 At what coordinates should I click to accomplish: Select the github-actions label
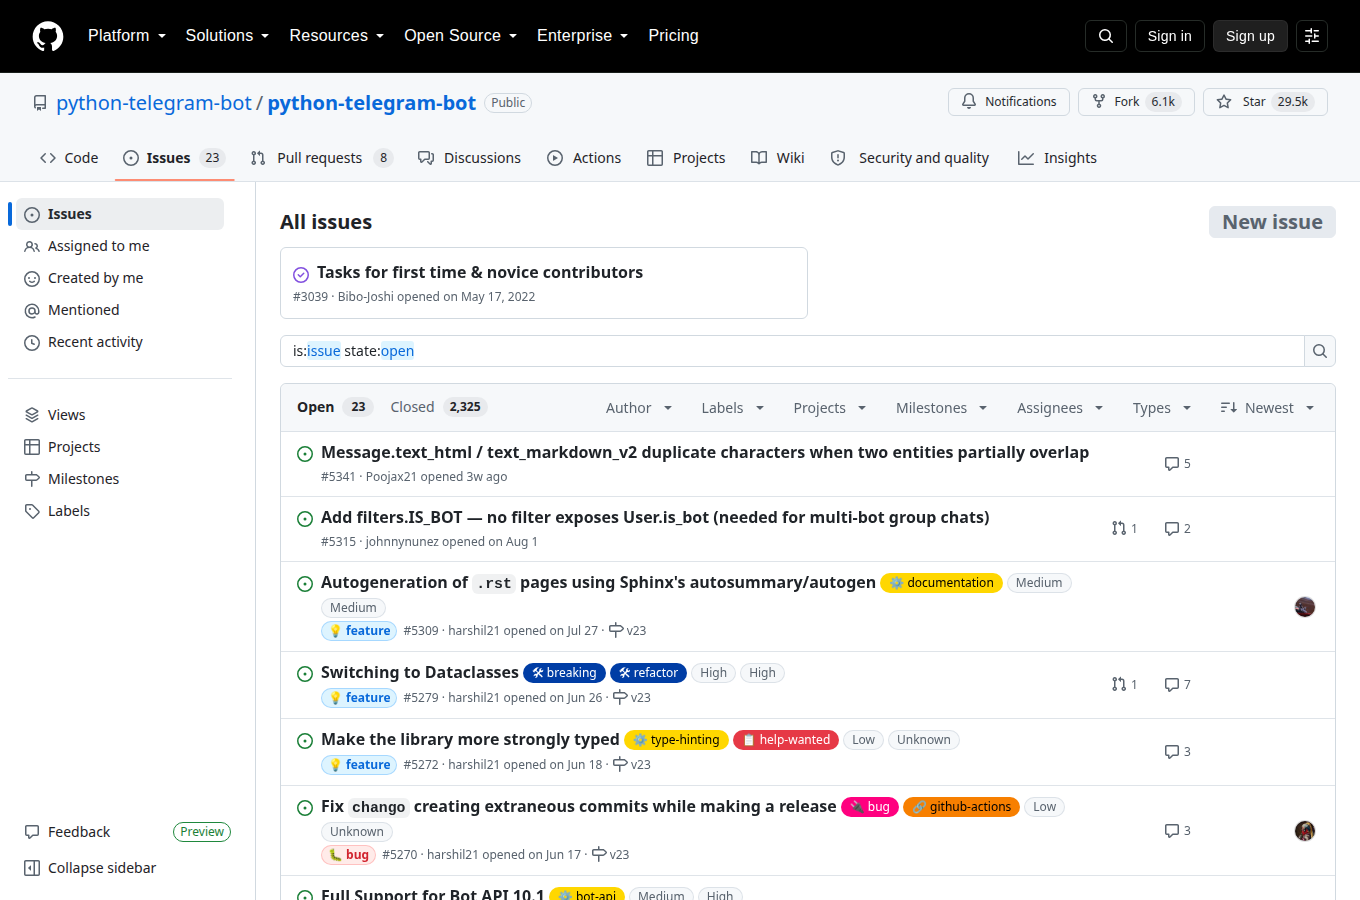click(961, 807)
